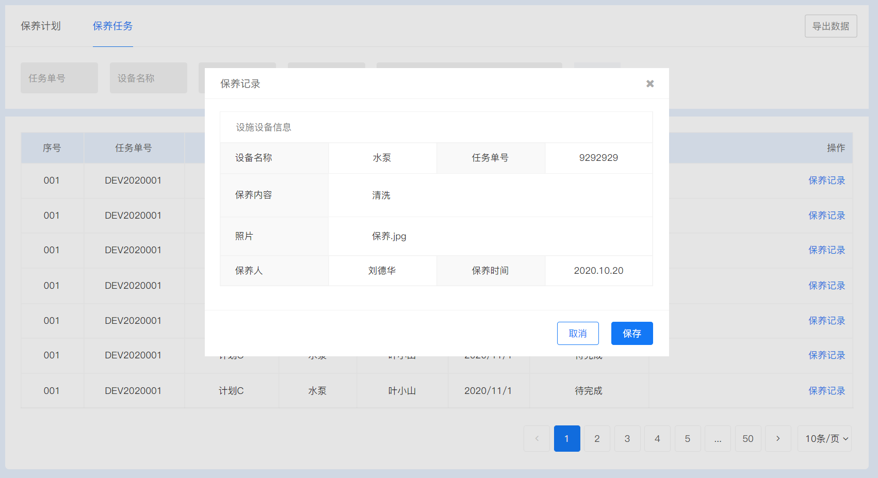Open the 10条/页 page size dropdown

(x=825, y=438)
